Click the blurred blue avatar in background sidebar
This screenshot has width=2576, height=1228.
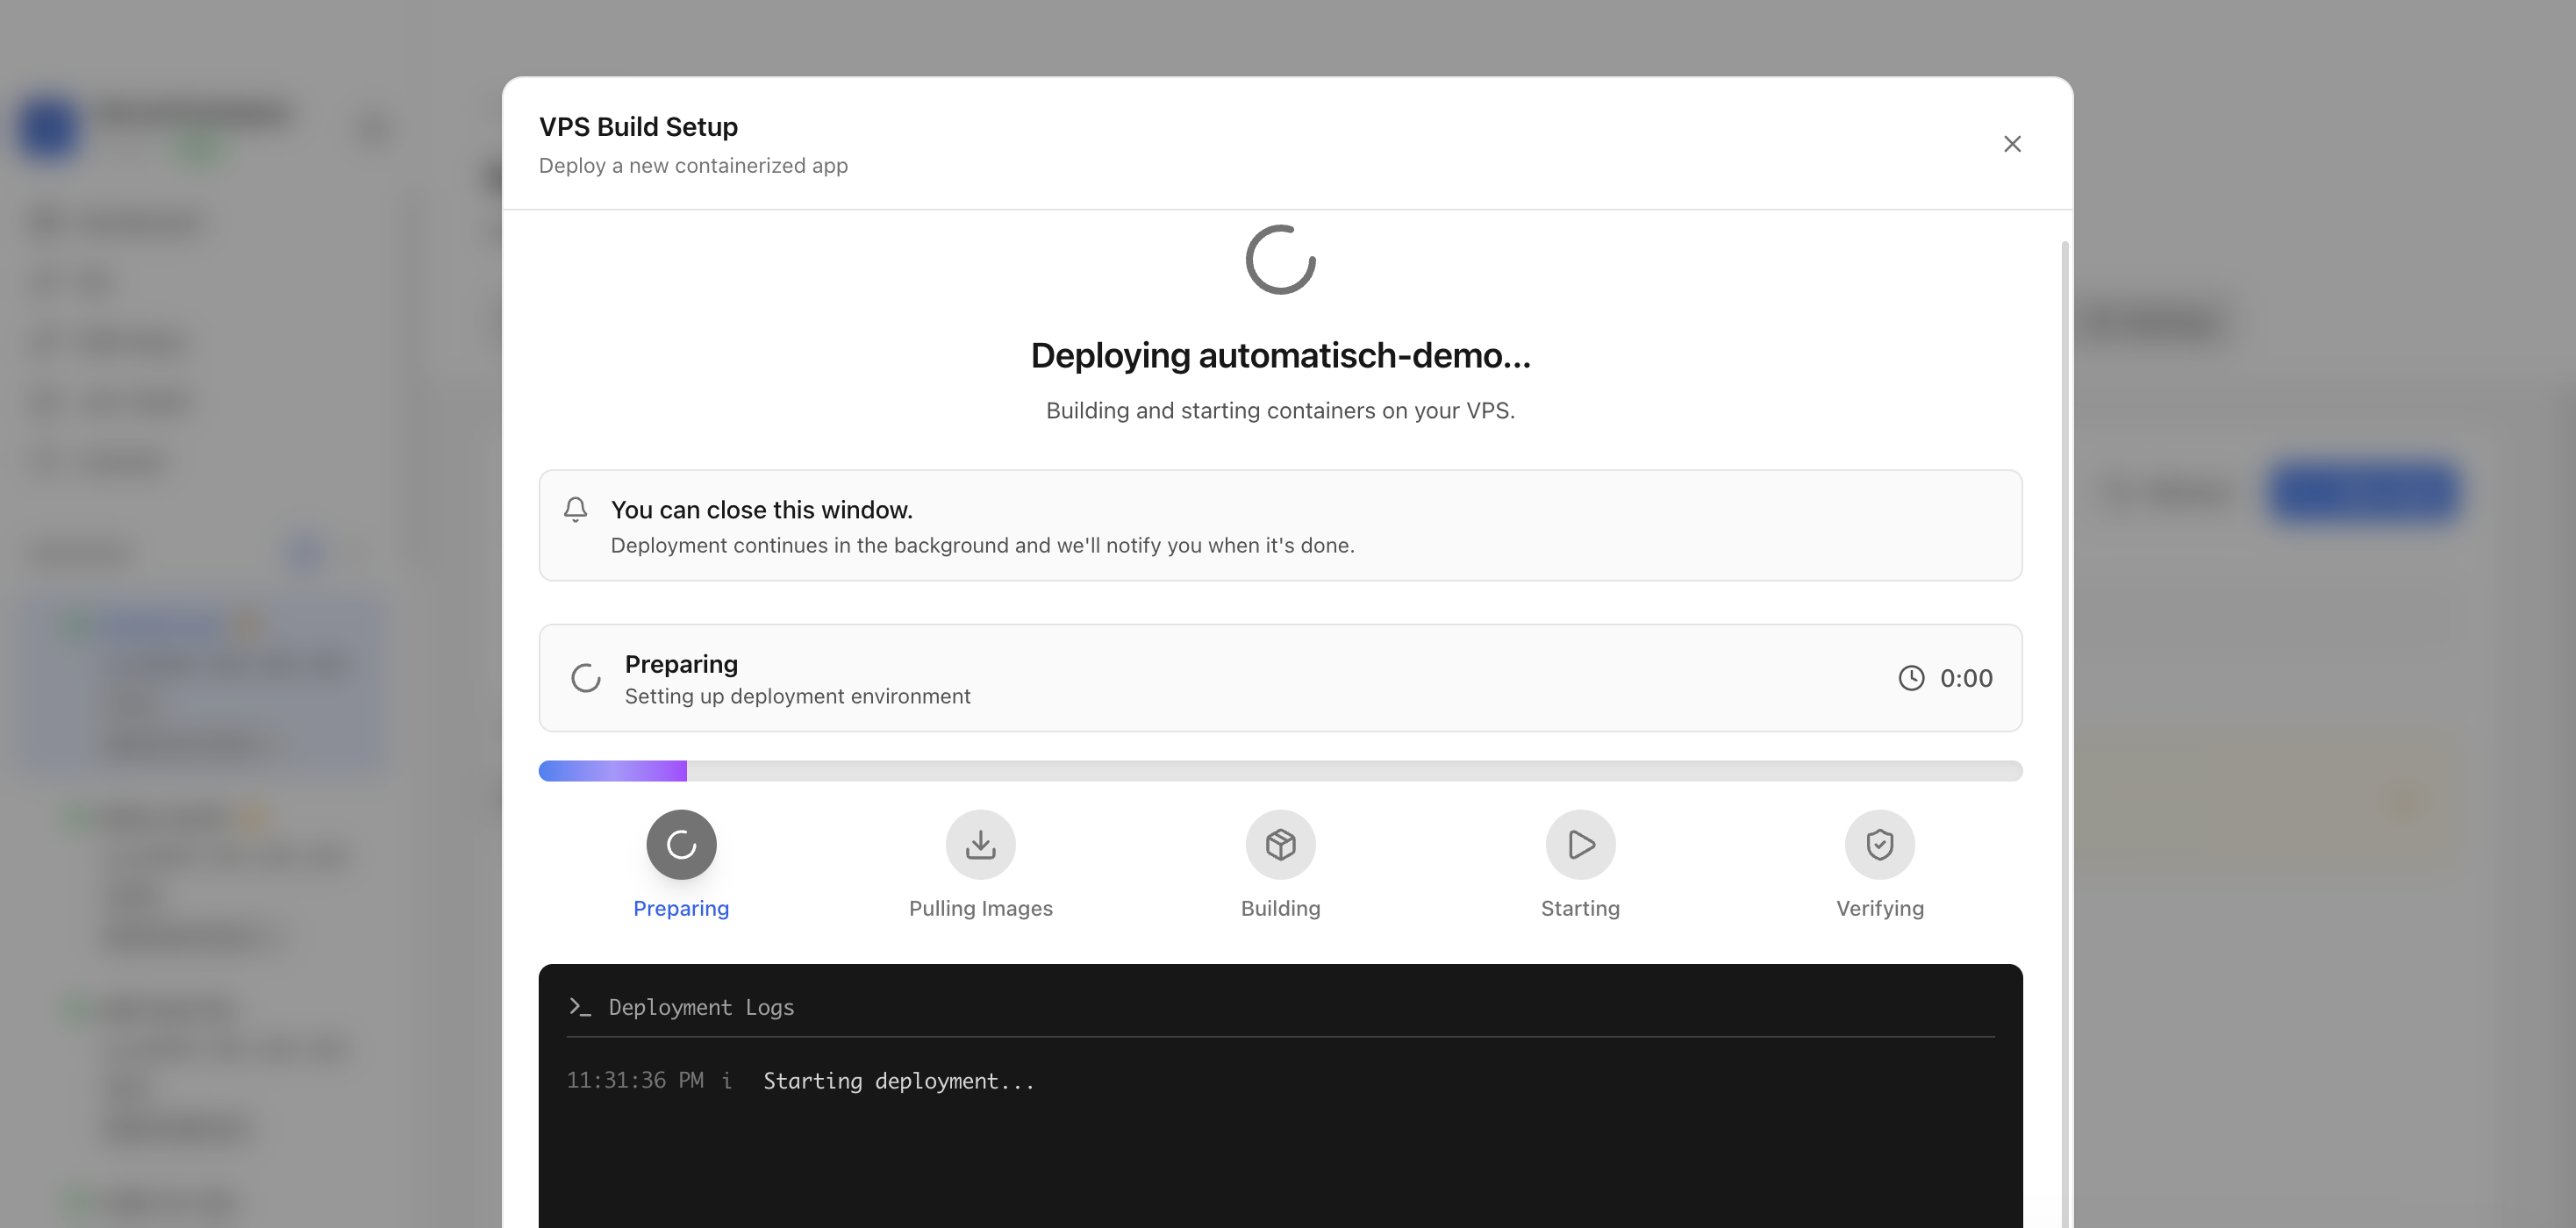49,128
